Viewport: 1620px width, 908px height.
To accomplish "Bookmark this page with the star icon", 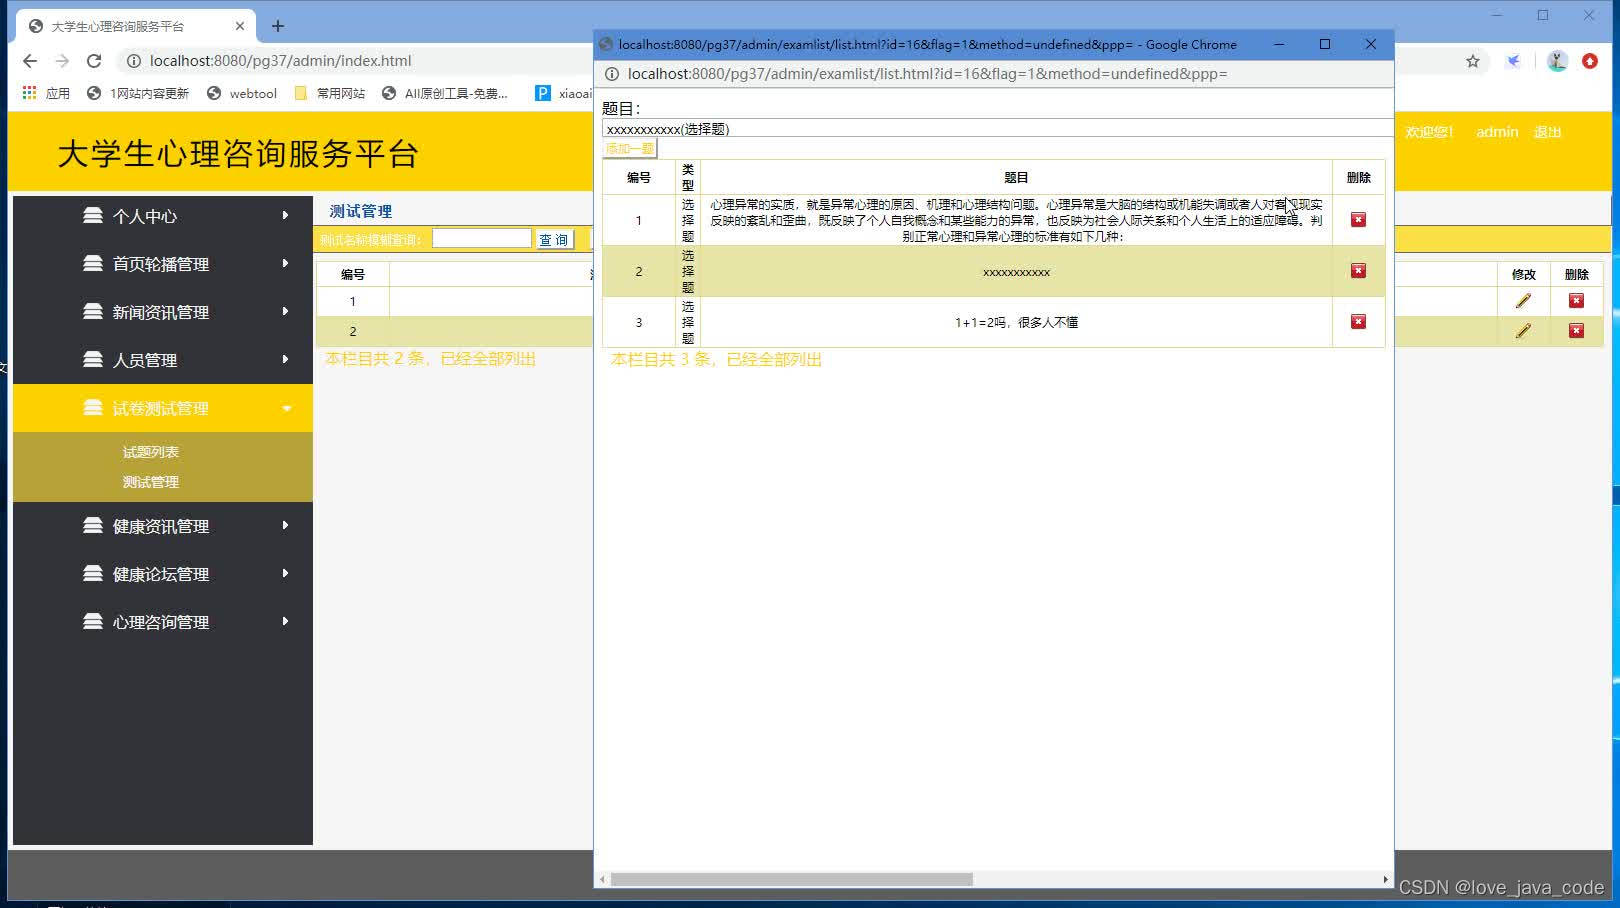I will tap(1473, 61).
